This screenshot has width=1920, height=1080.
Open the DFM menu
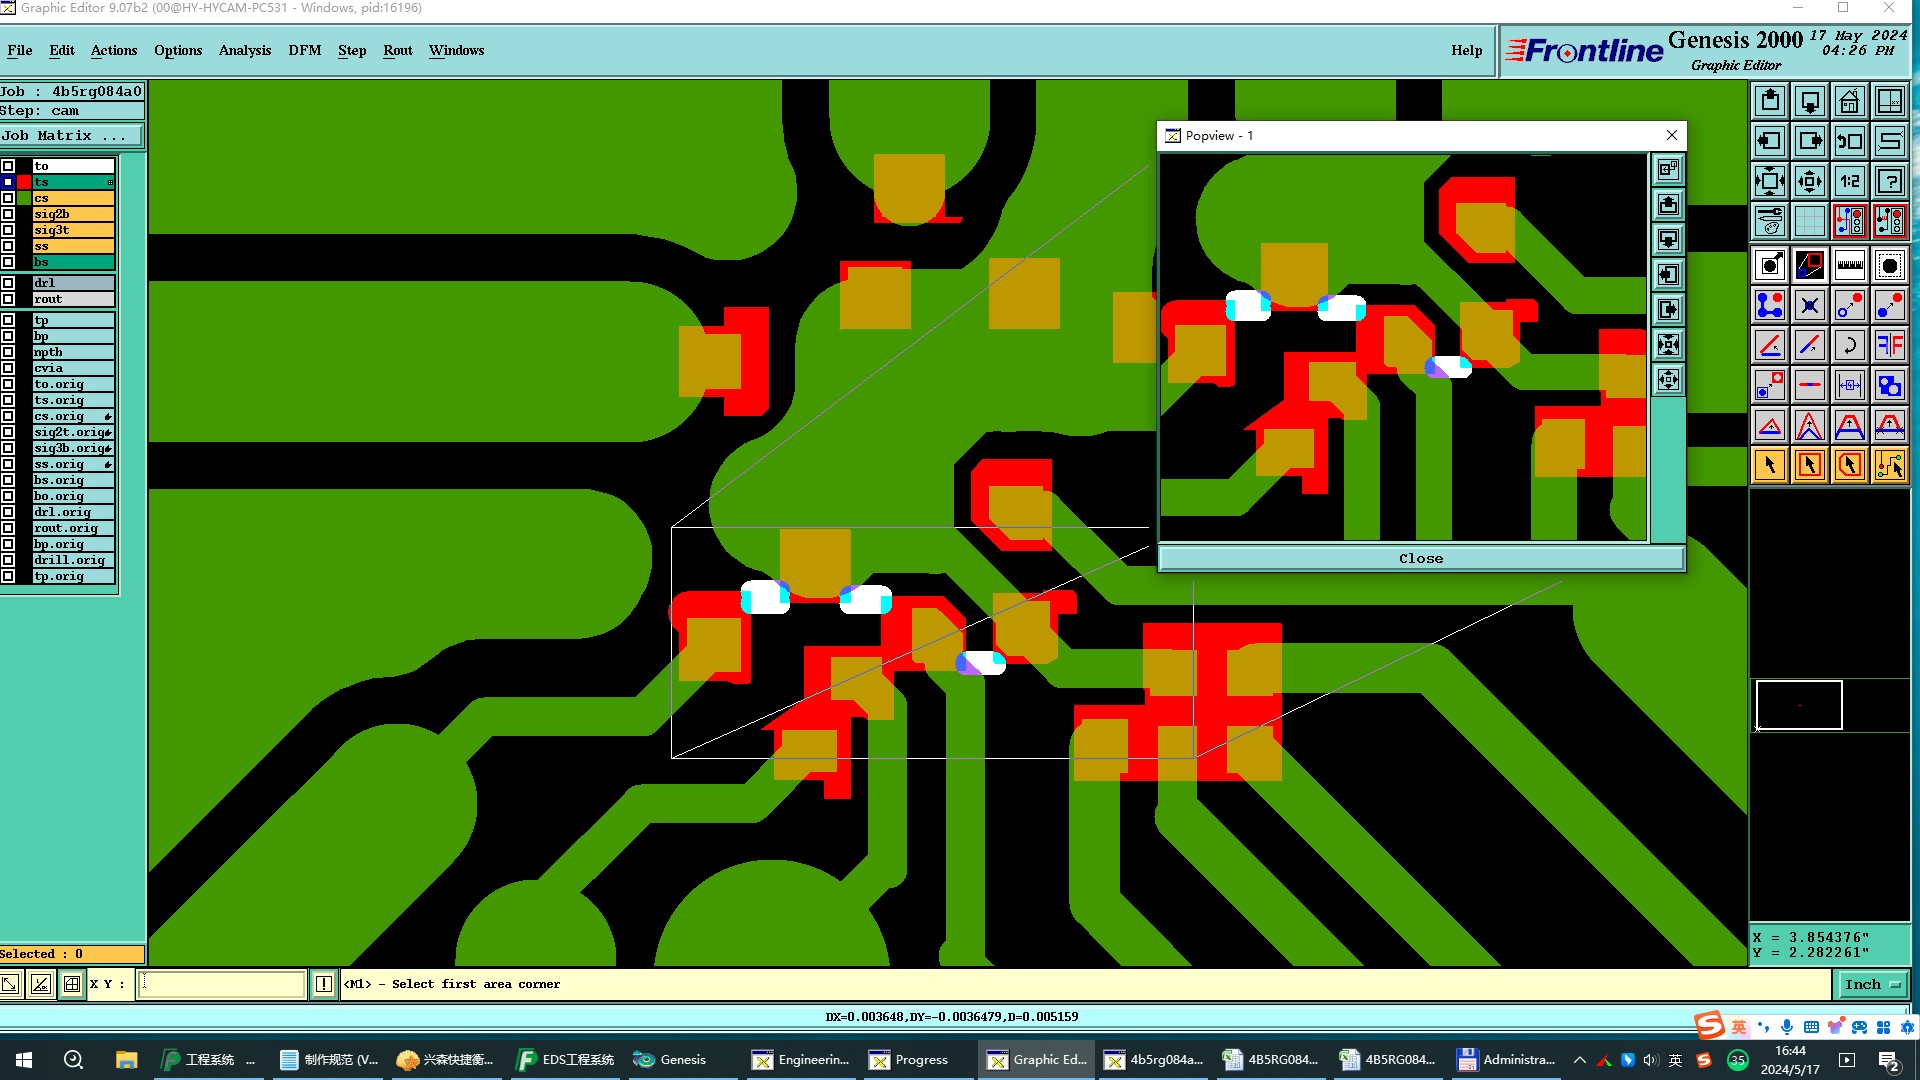[x=304, y=50]
